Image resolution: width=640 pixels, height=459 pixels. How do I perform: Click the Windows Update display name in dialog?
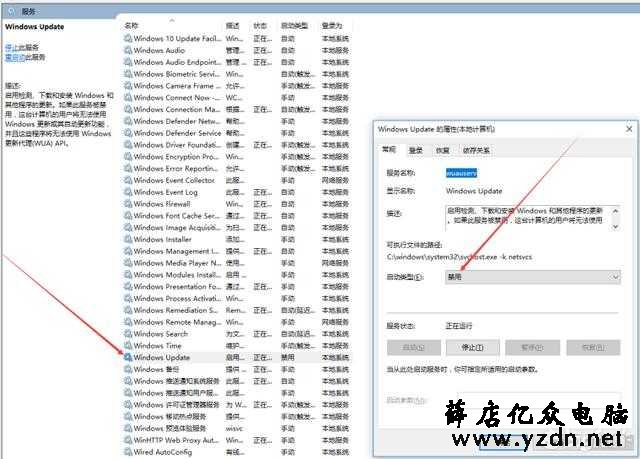474,191
